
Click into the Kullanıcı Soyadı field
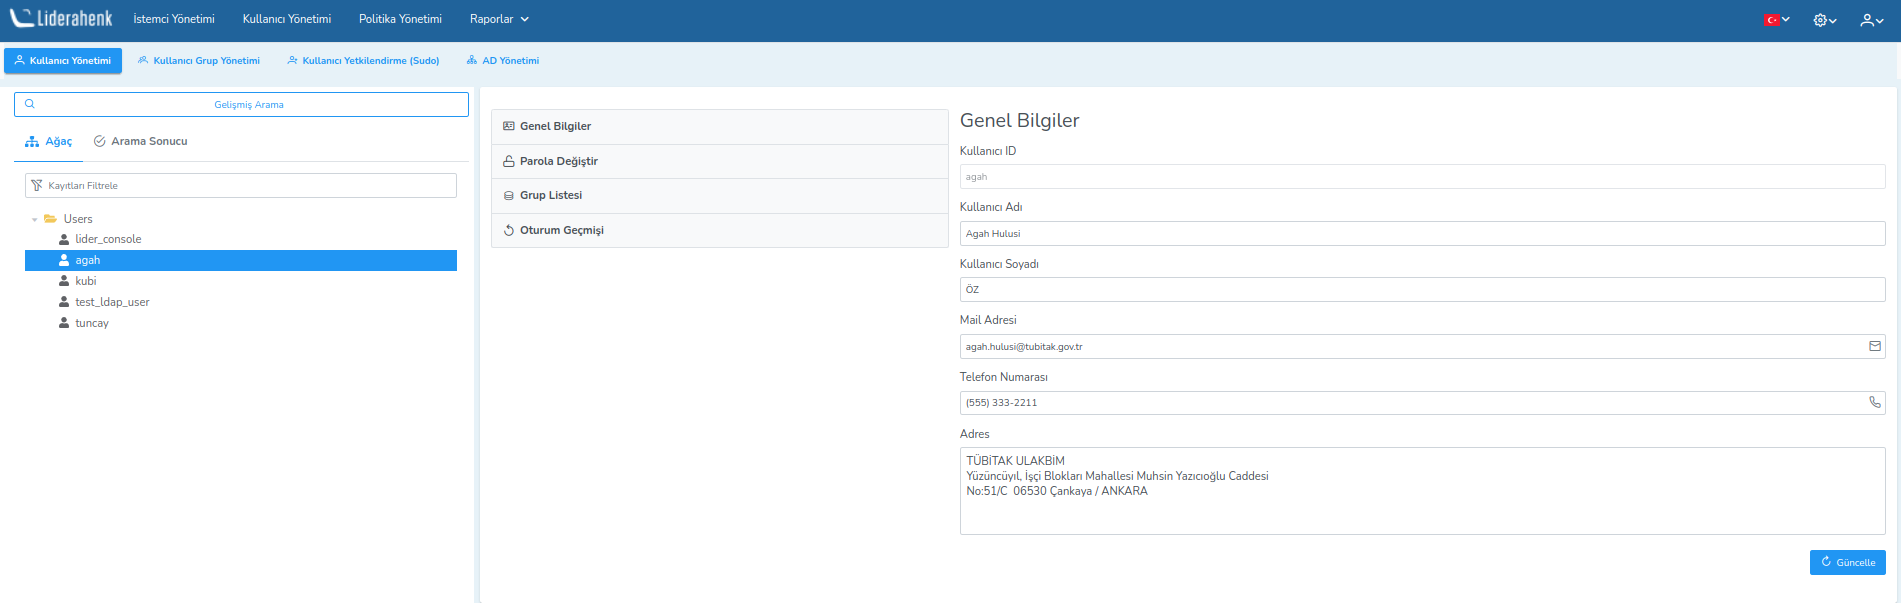point(1421,290)
